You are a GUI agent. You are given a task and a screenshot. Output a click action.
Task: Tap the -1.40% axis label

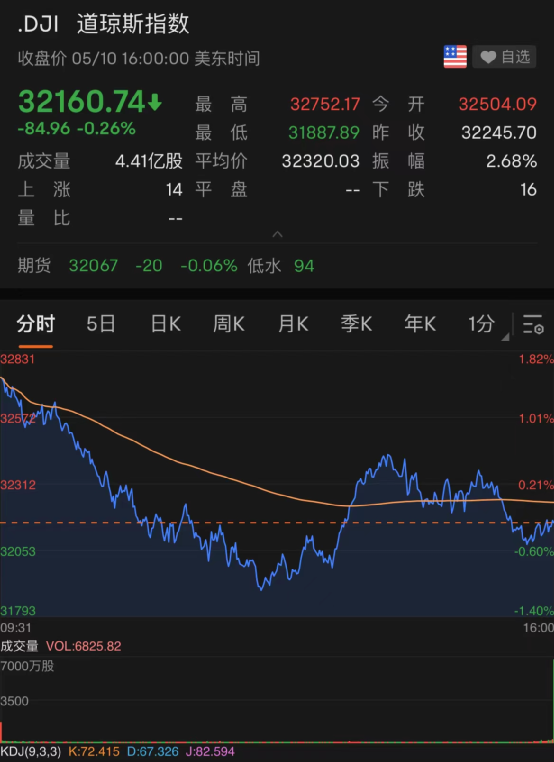pos(534,610)
